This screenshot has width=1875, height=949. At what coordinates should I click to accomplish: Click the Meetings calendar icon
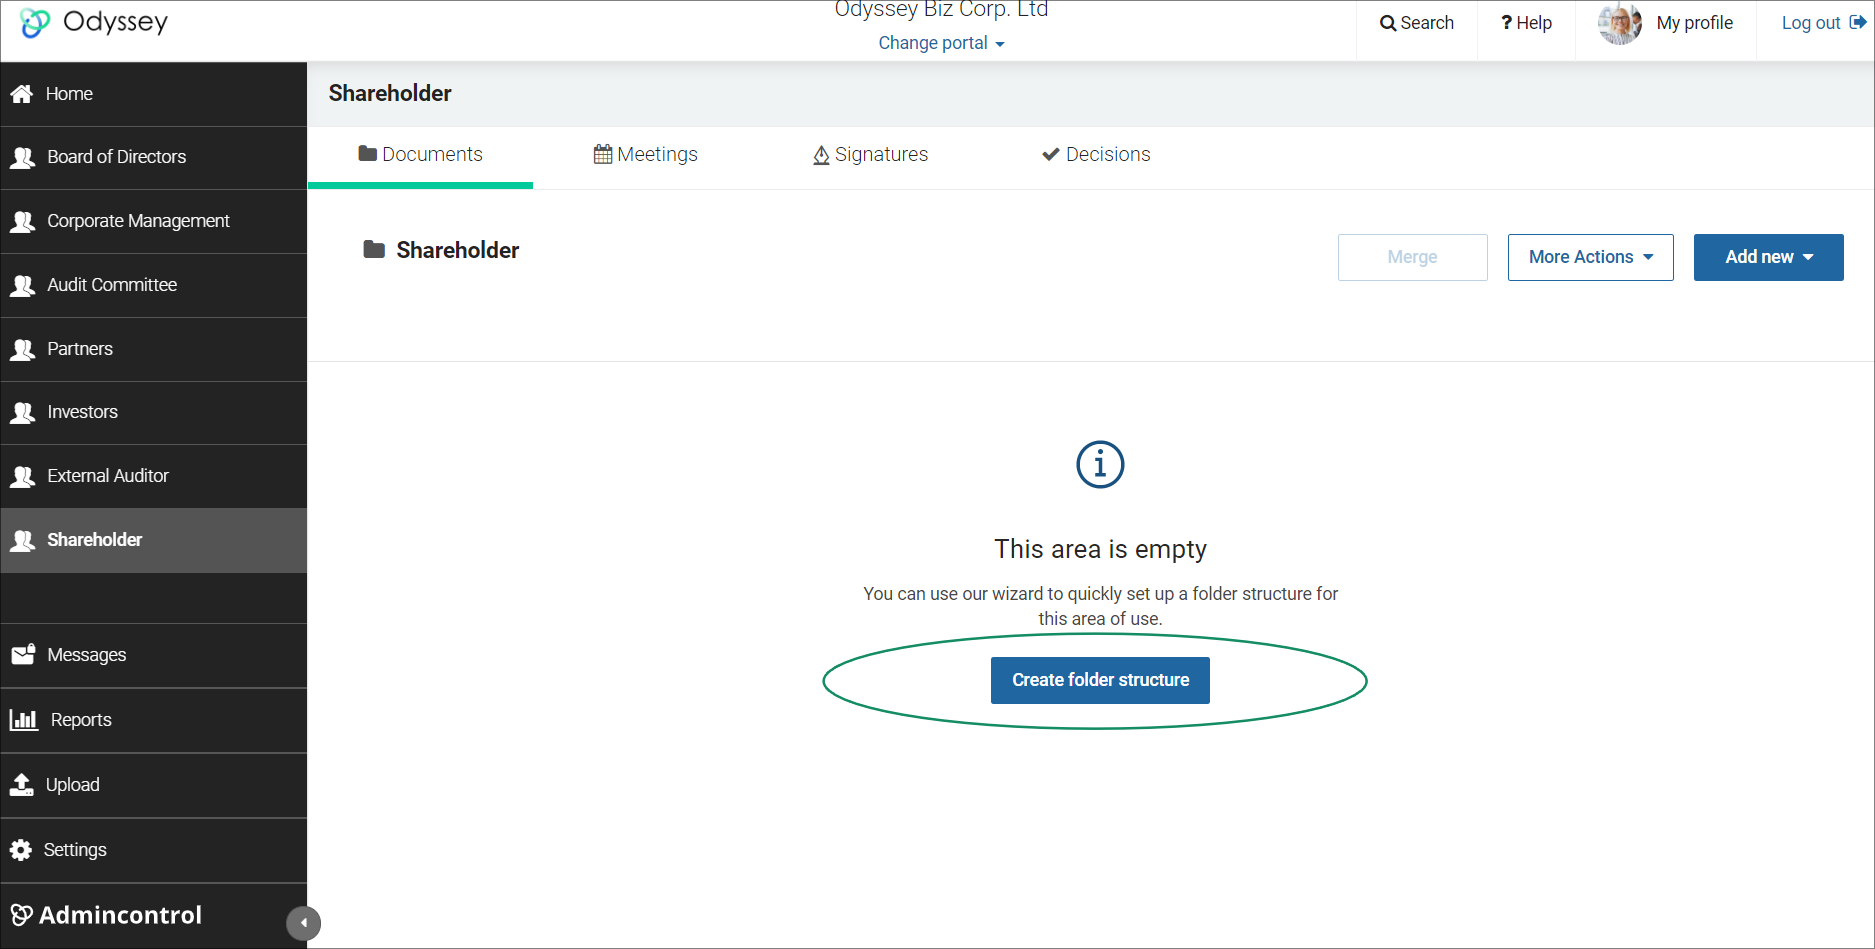[x=603, y=154]
